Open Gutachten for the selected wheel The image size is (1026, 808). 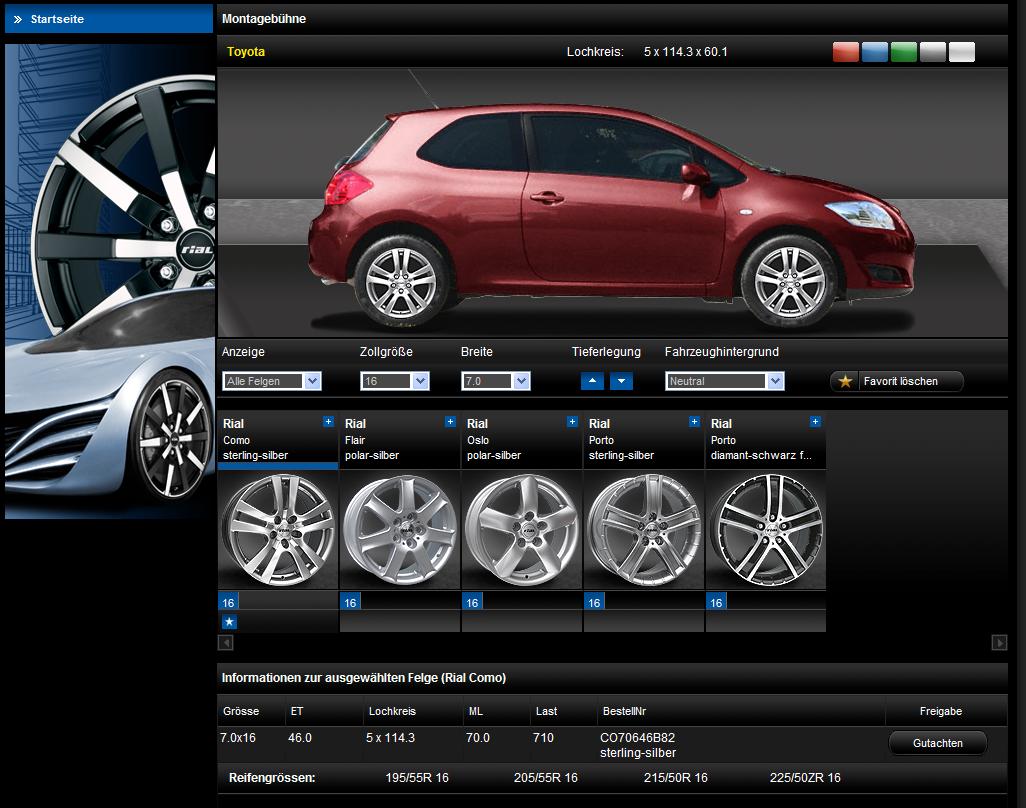pos(937,743)
